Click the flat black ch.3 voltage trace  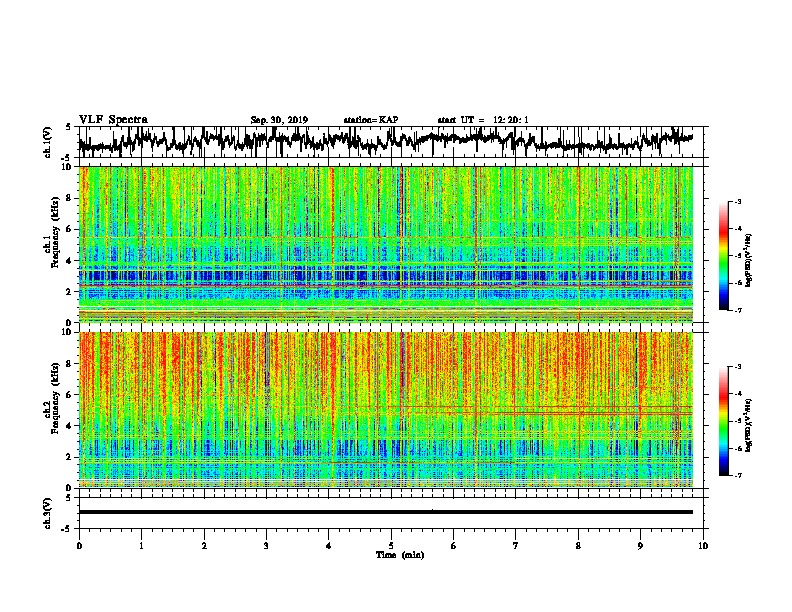(x=386, y=512)
